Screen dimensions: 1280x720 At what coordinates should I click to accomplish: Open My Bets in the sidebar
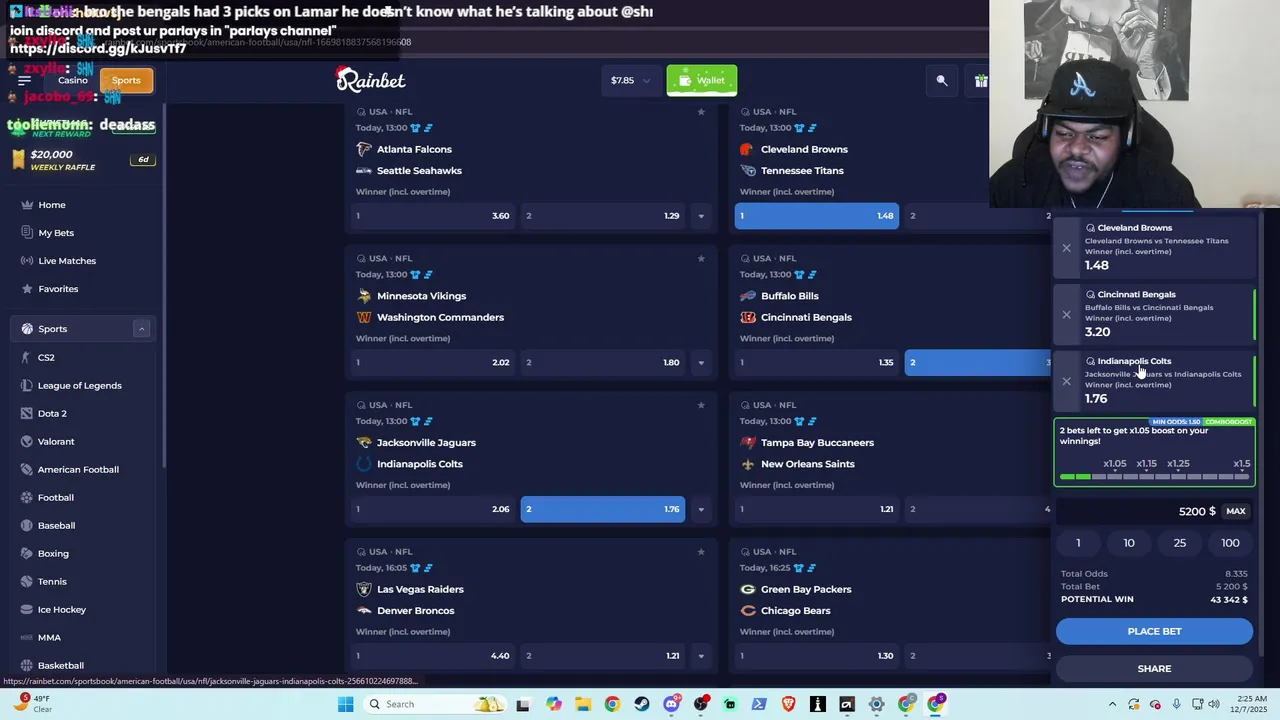pyautogui.click(x=56, y=233)
